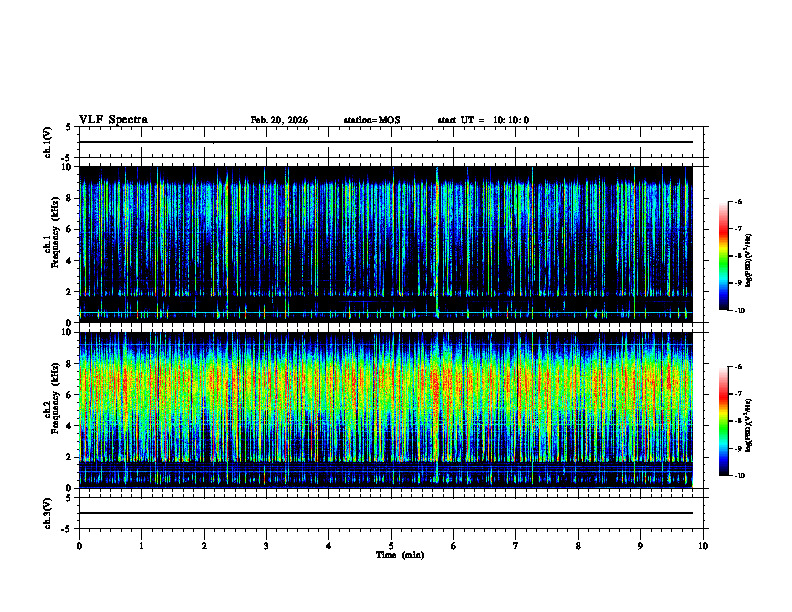The image size is (792, 612).
Task: Click time axis tick label "6"
Action: coord(454,546)
